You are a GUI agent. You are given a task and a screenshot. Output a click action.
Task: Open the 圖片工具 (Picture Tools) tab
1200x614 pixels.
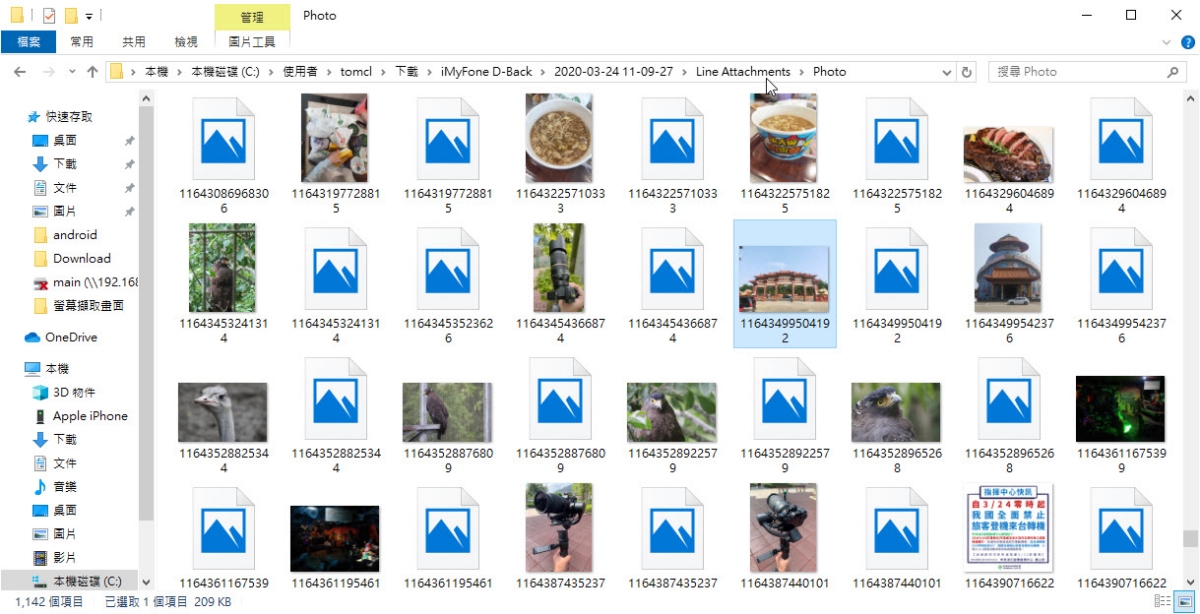[x=252, y=42]
